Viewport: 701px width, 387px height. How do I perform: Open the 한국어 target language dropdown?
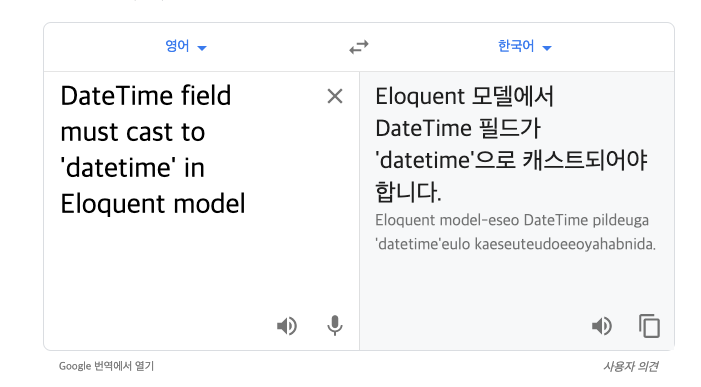coord(525,46)
